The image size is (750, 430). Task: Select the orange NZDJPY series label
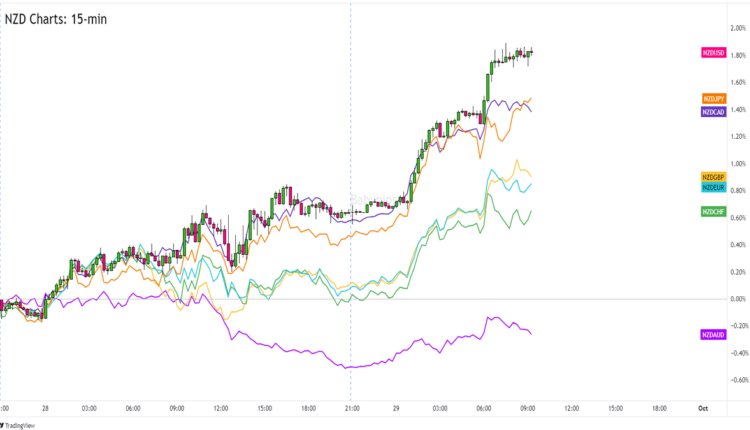713,98
